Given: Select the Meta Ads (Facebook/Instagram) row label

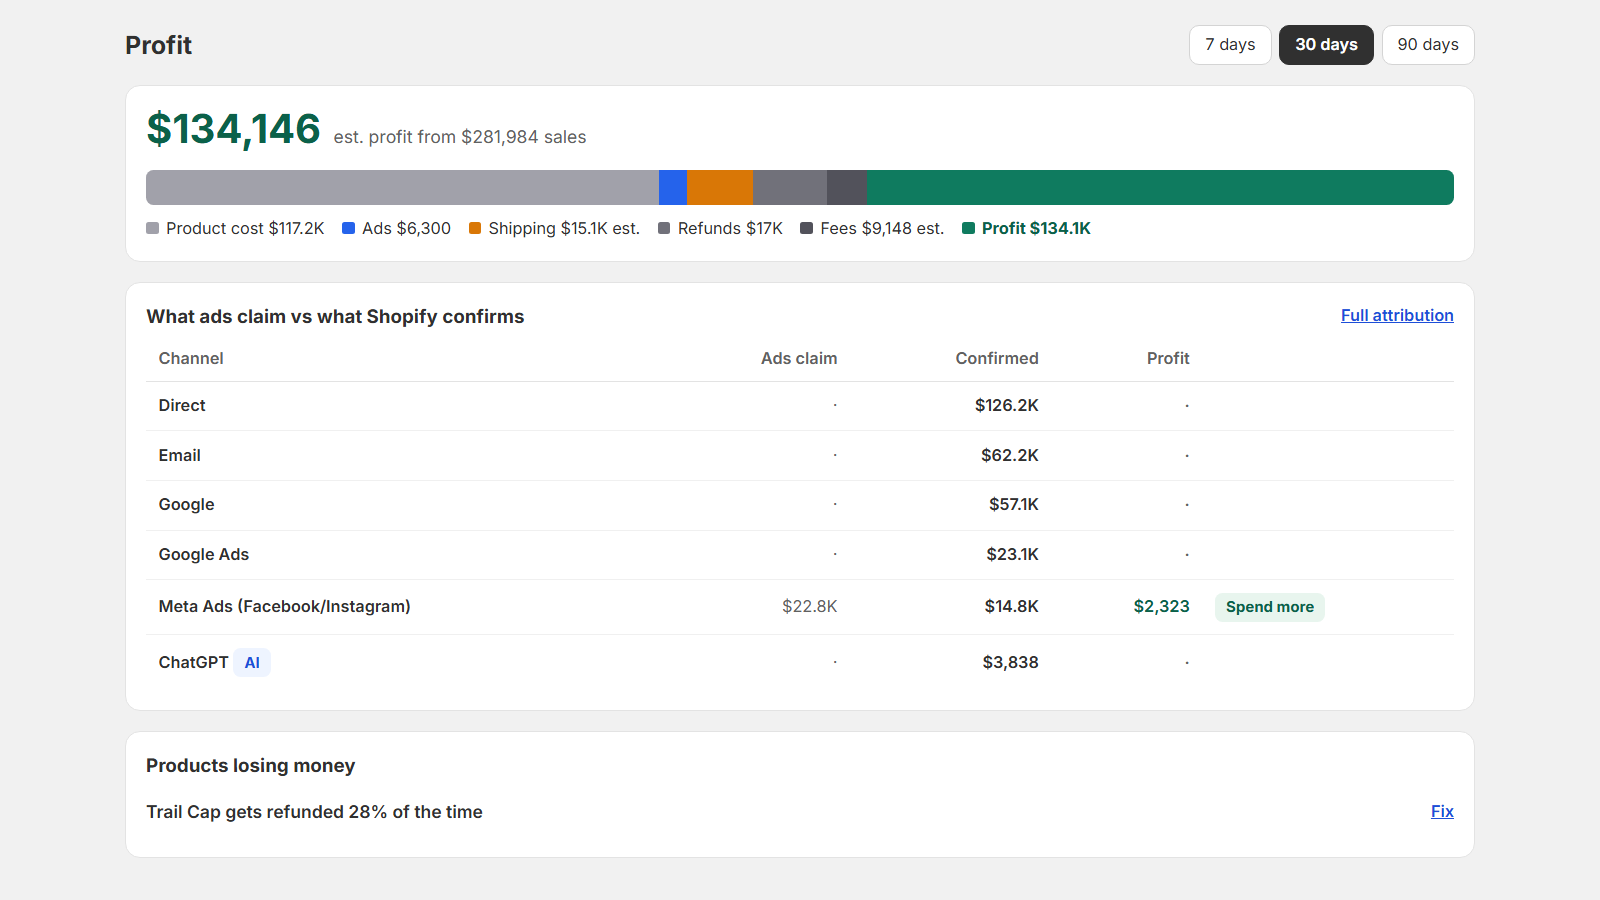Looking at the screenshot, I should coord(285,607).
